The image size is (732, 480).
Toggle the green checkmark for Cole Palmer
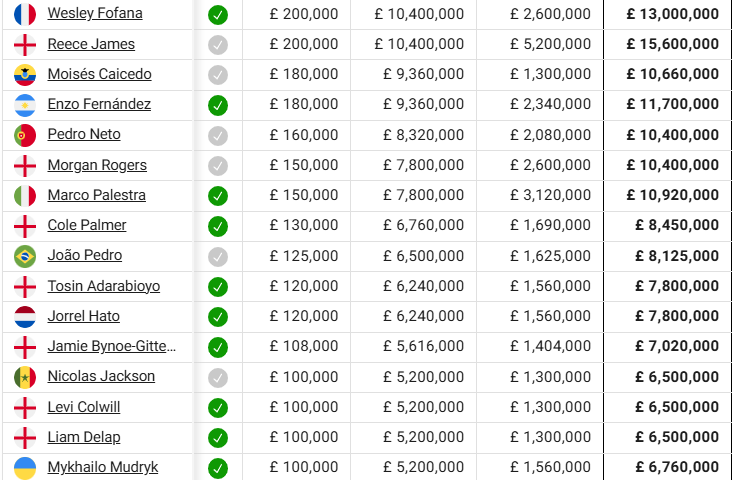click(218, 226)
